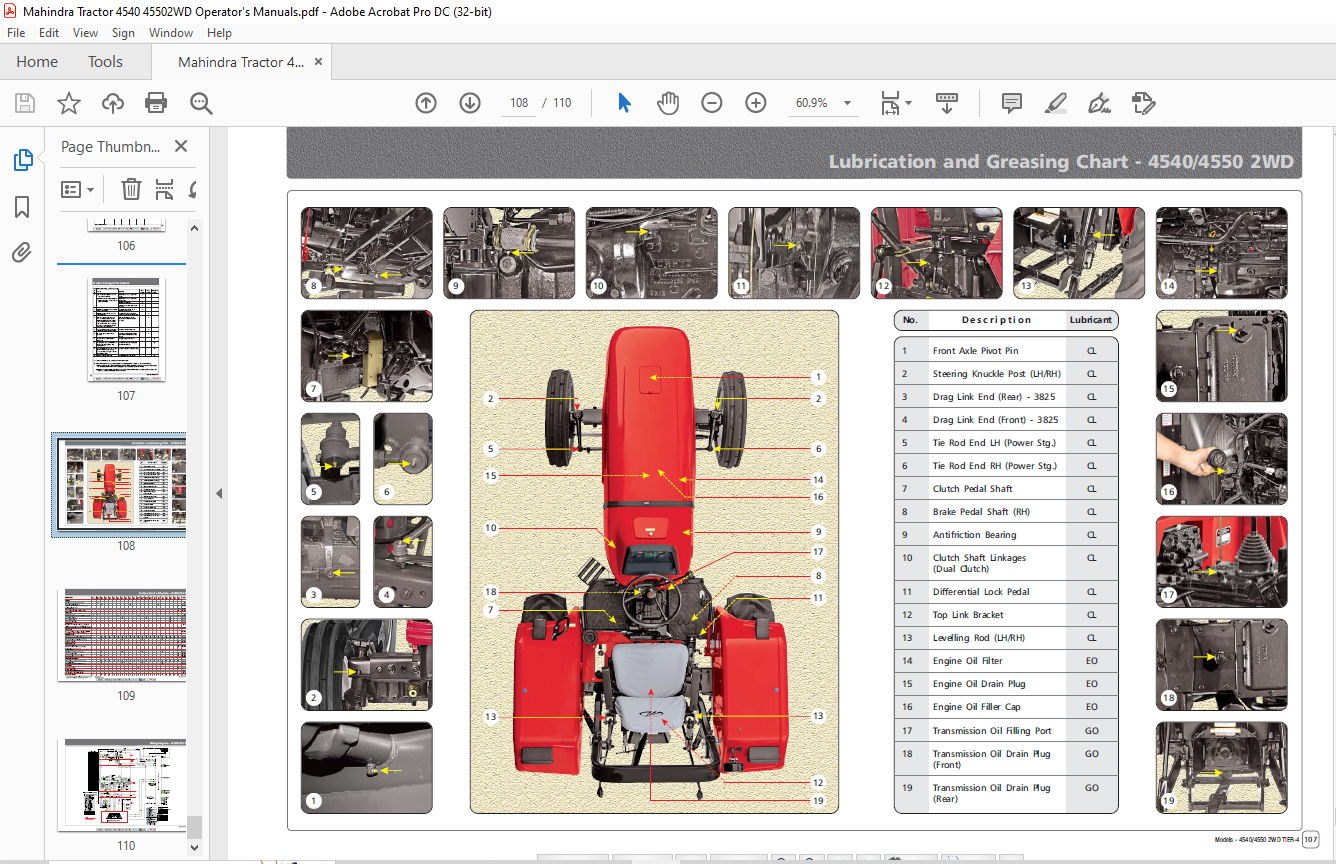Add a comment note icon

1011,103
